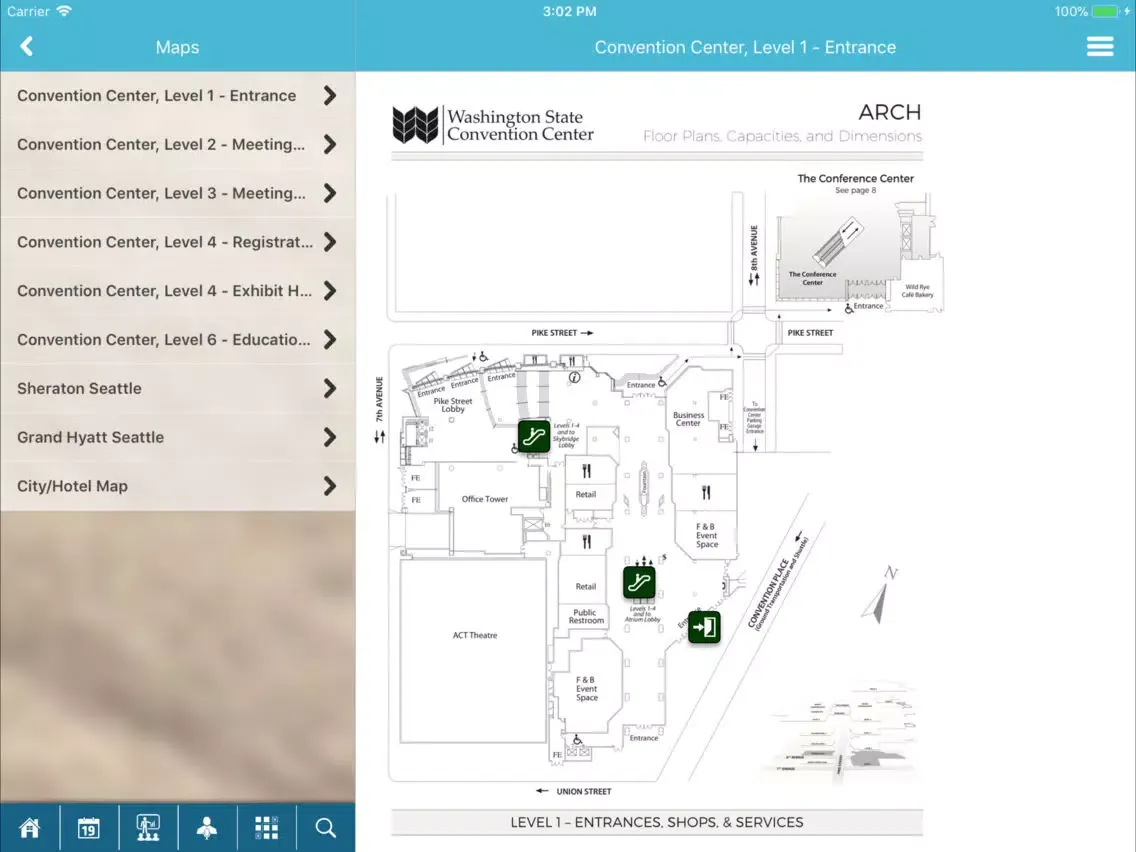The image size is (1136, 852).
Task: Open the speaker icon in the toolbar
Action: tap(207, 827)
